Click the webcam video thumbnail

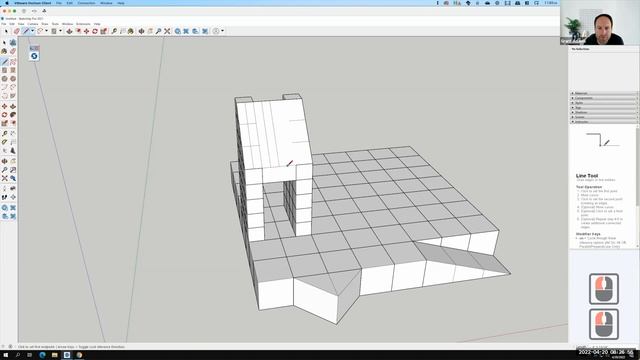(600, 22)
